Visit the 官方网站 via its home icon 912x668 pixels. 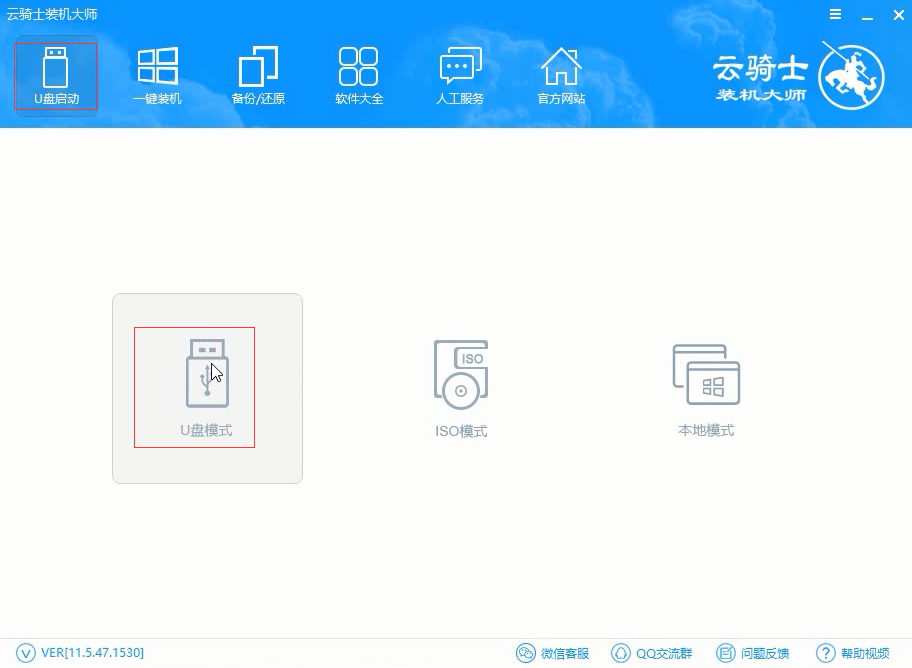coord(560,73)
